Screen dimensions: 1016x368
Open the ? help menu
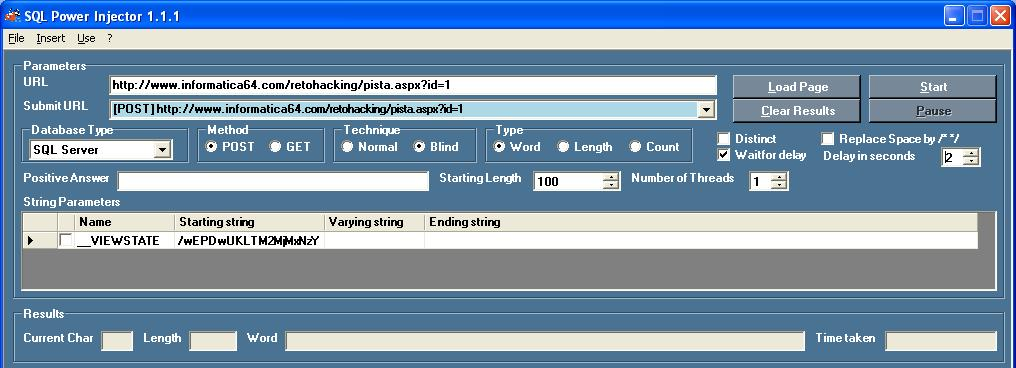[110, 38]
